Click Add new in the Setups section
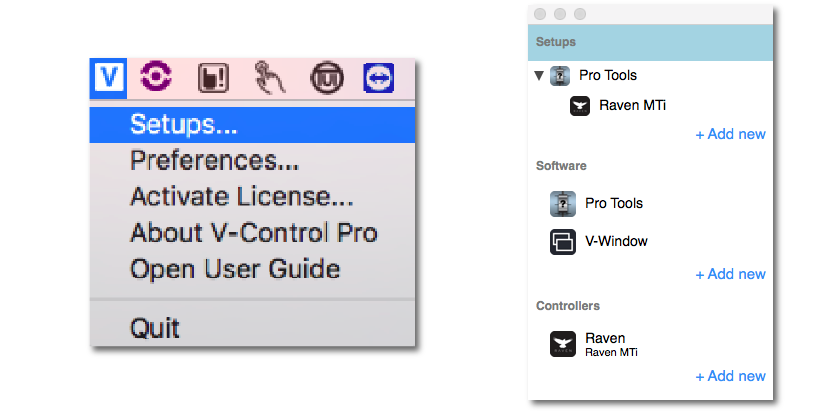Image resolution: width=831 pixels, height=411 pixels. click(x=730, y=134)
